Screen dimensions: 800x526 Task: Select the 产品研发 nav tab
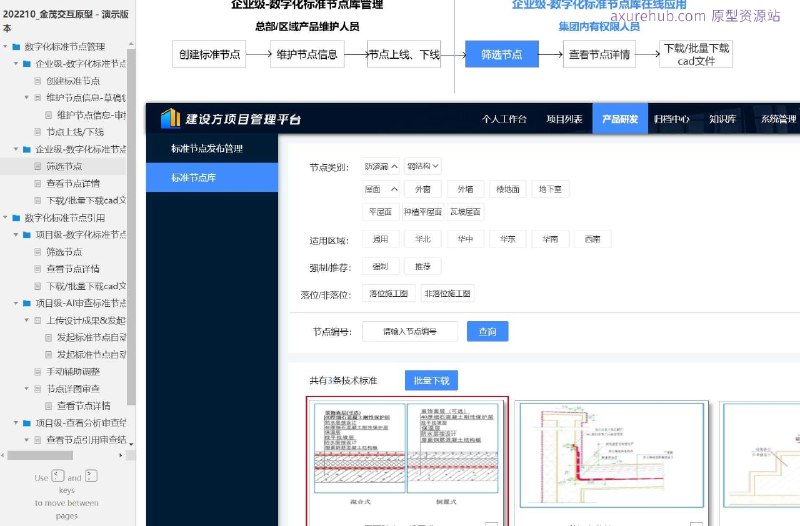pyautogui.click(x=620, y=119)
